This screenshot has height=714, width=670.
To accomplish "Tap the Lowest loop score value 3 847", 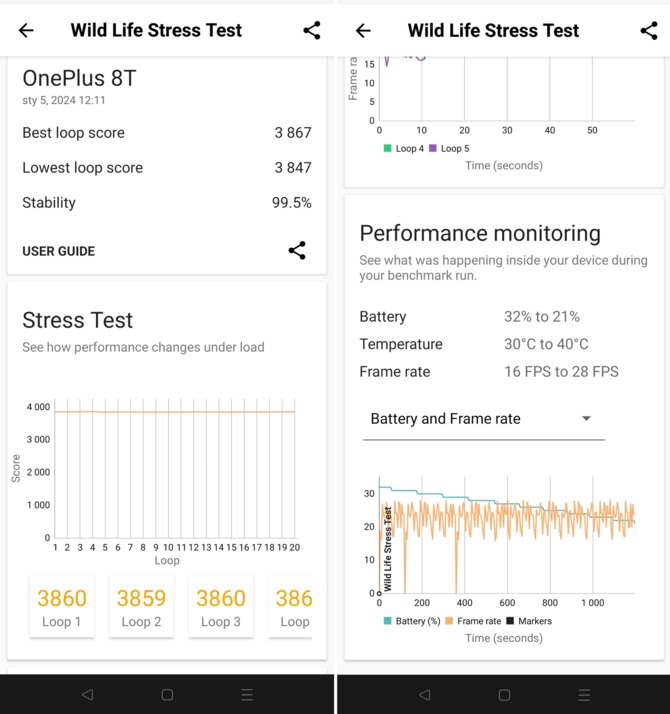I will click(x=293, y=168).
